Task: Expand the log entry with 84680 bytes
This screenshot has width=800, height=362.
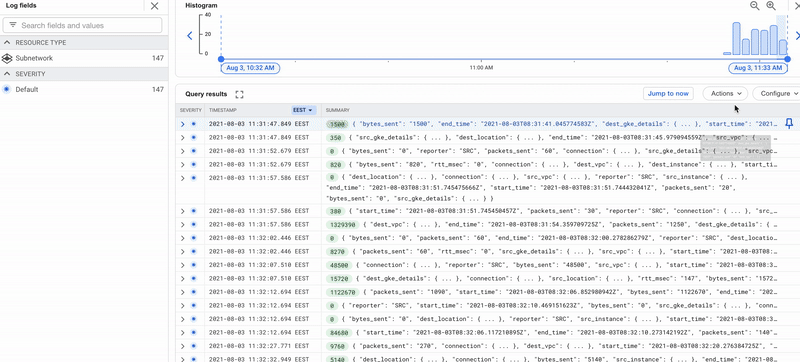Action: [x=183, y=332]
